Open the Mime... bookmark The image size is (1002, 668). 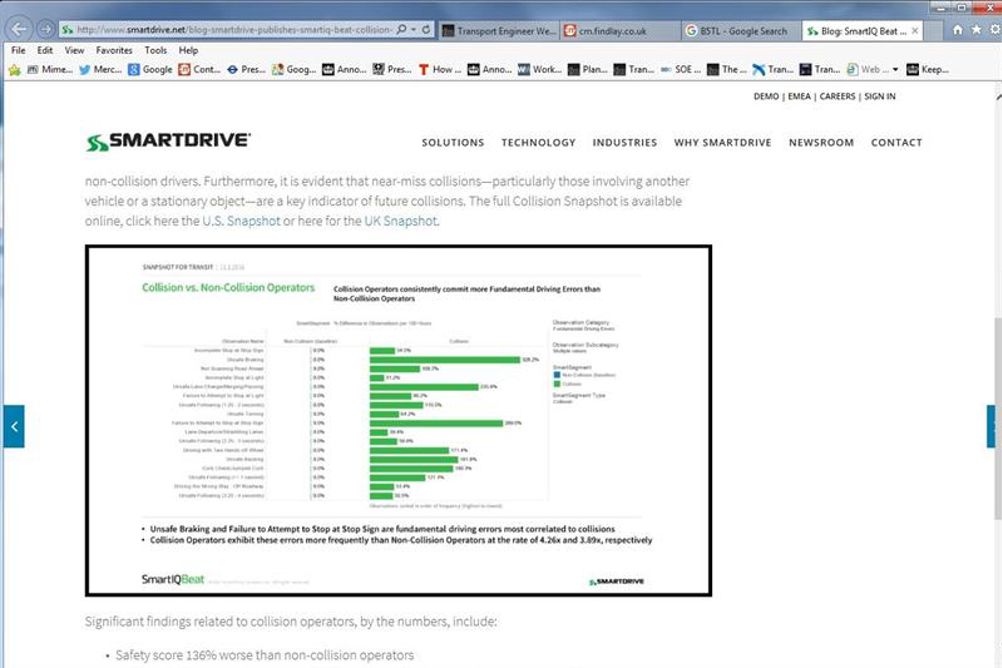pos(50,70)
